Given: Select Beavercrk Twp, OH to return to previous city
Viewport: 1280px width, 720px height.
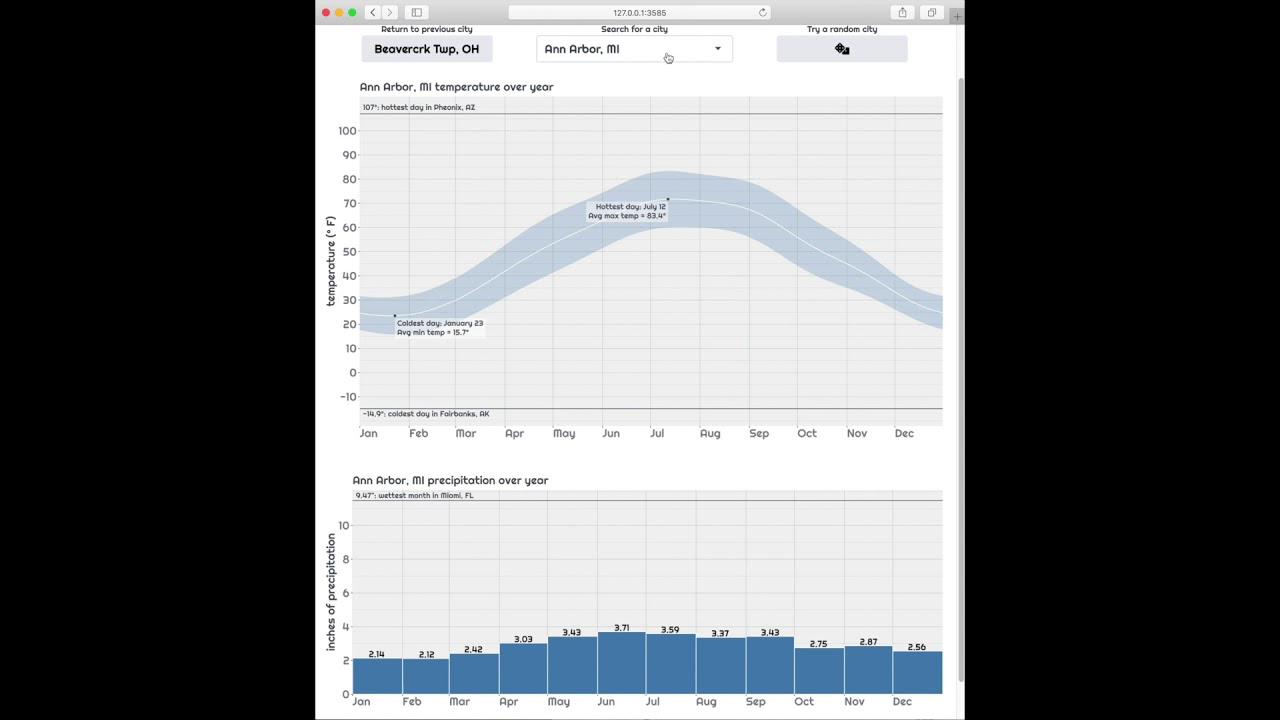Looking at the screenshot, I should click(426, 48).
